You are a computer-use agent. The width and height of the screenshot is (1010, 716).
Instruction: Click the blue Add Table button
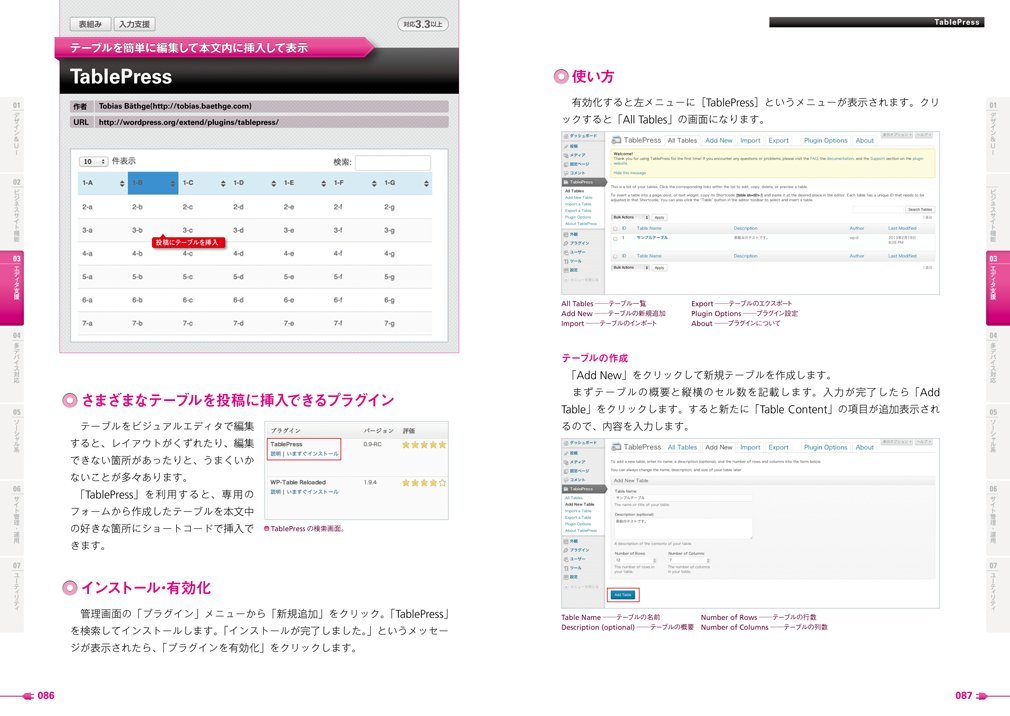(623, 595)
